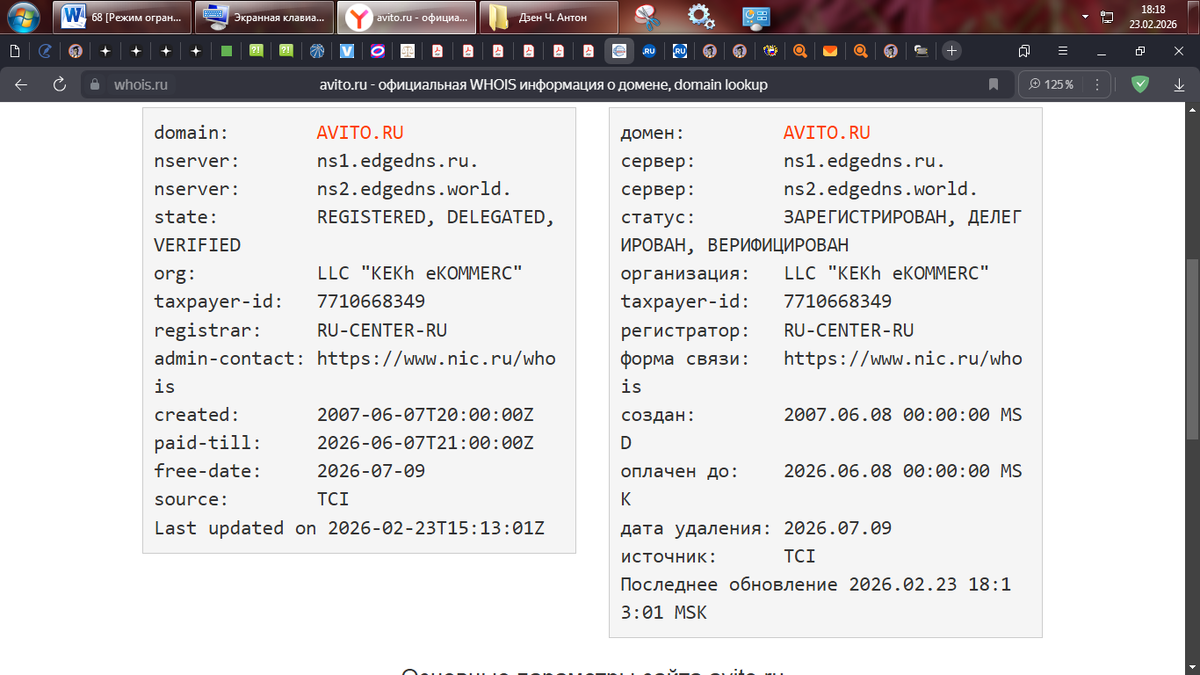Click the padlock site security icon

pos(95,85)
